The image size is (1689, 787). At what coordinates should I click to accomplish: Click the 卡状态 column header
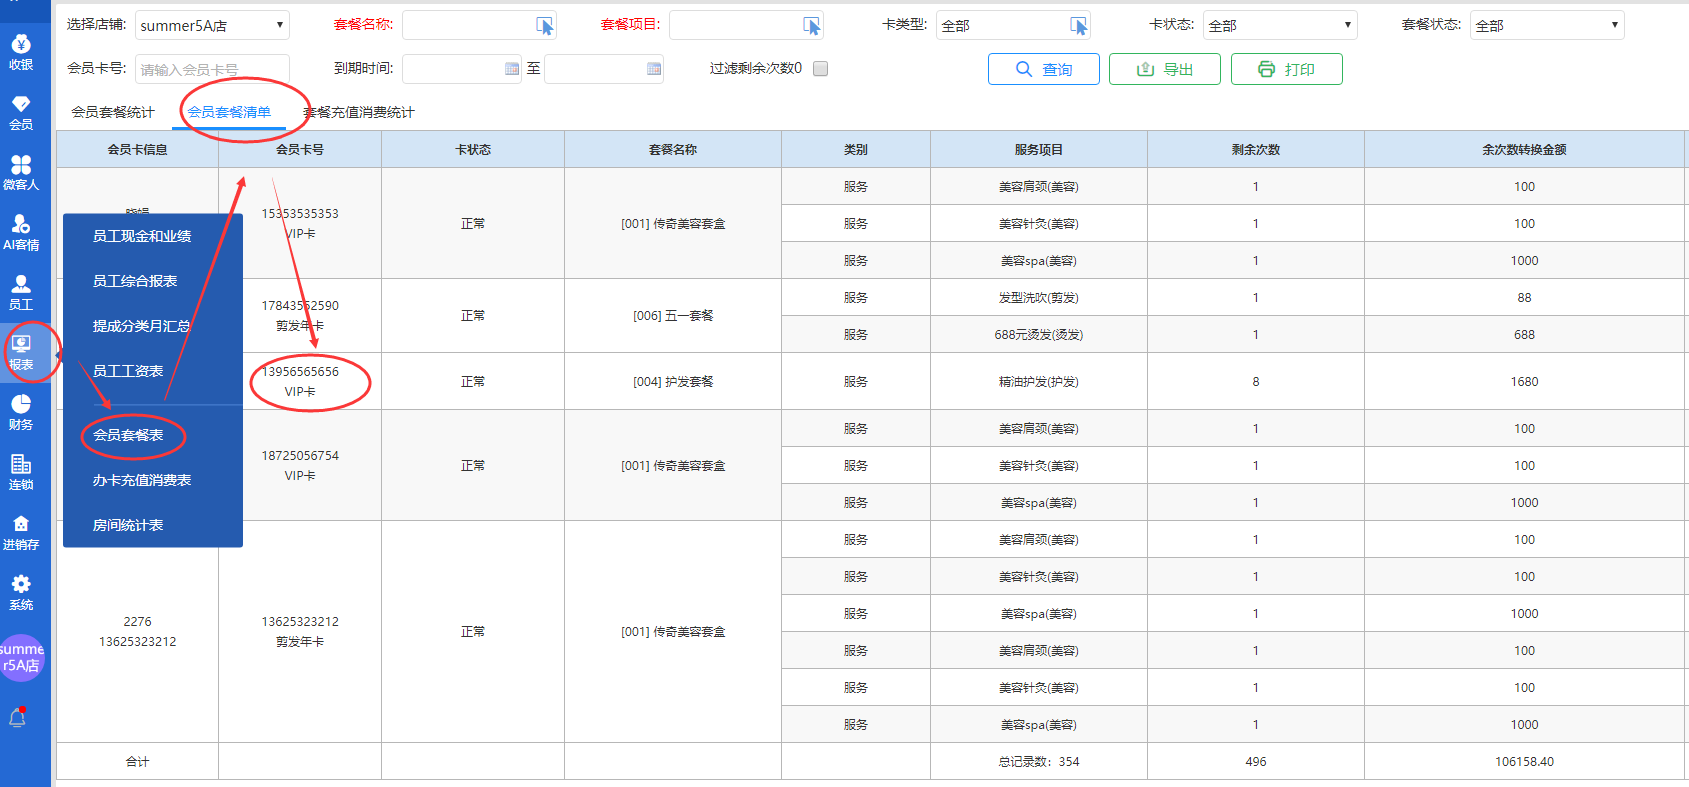tap(473, 150)
